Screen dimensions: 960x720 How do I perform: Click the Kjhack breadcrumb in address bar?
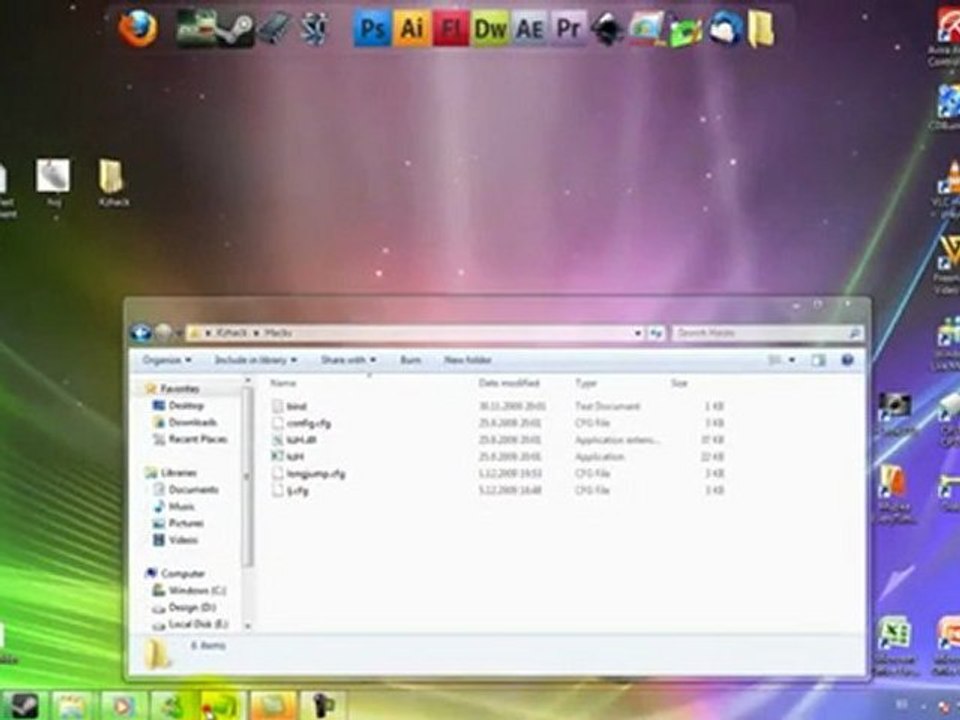click(231, 333)
